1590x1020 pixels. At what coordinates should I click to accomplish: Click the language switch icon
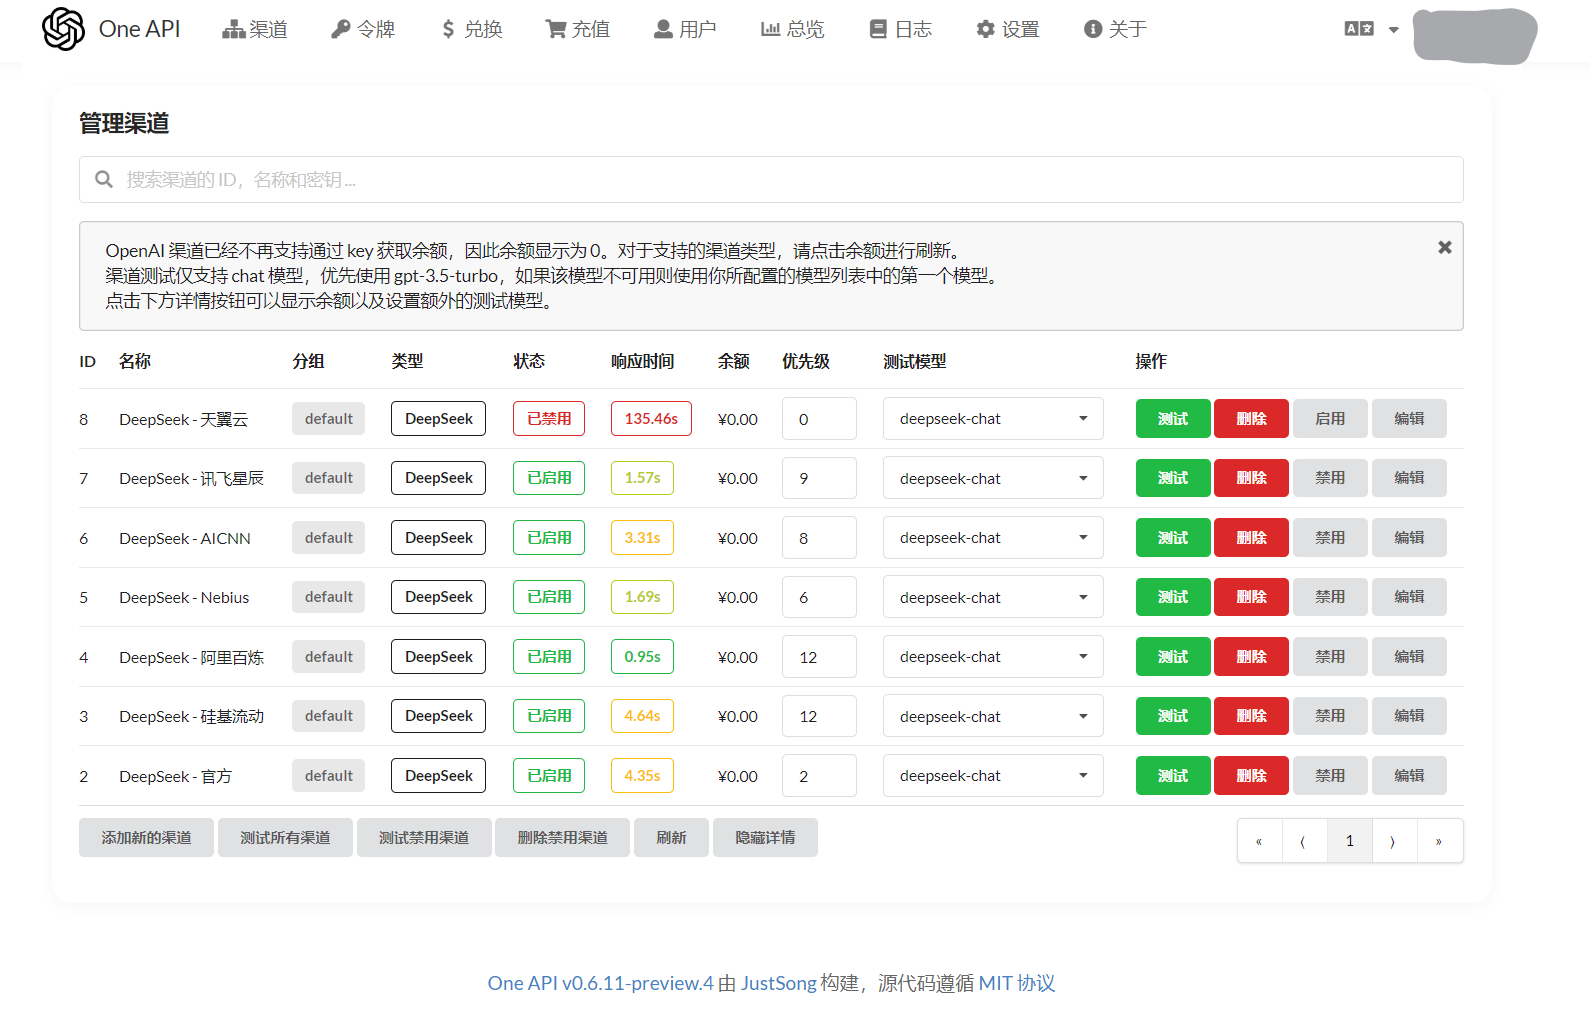tap(1359, 29)
